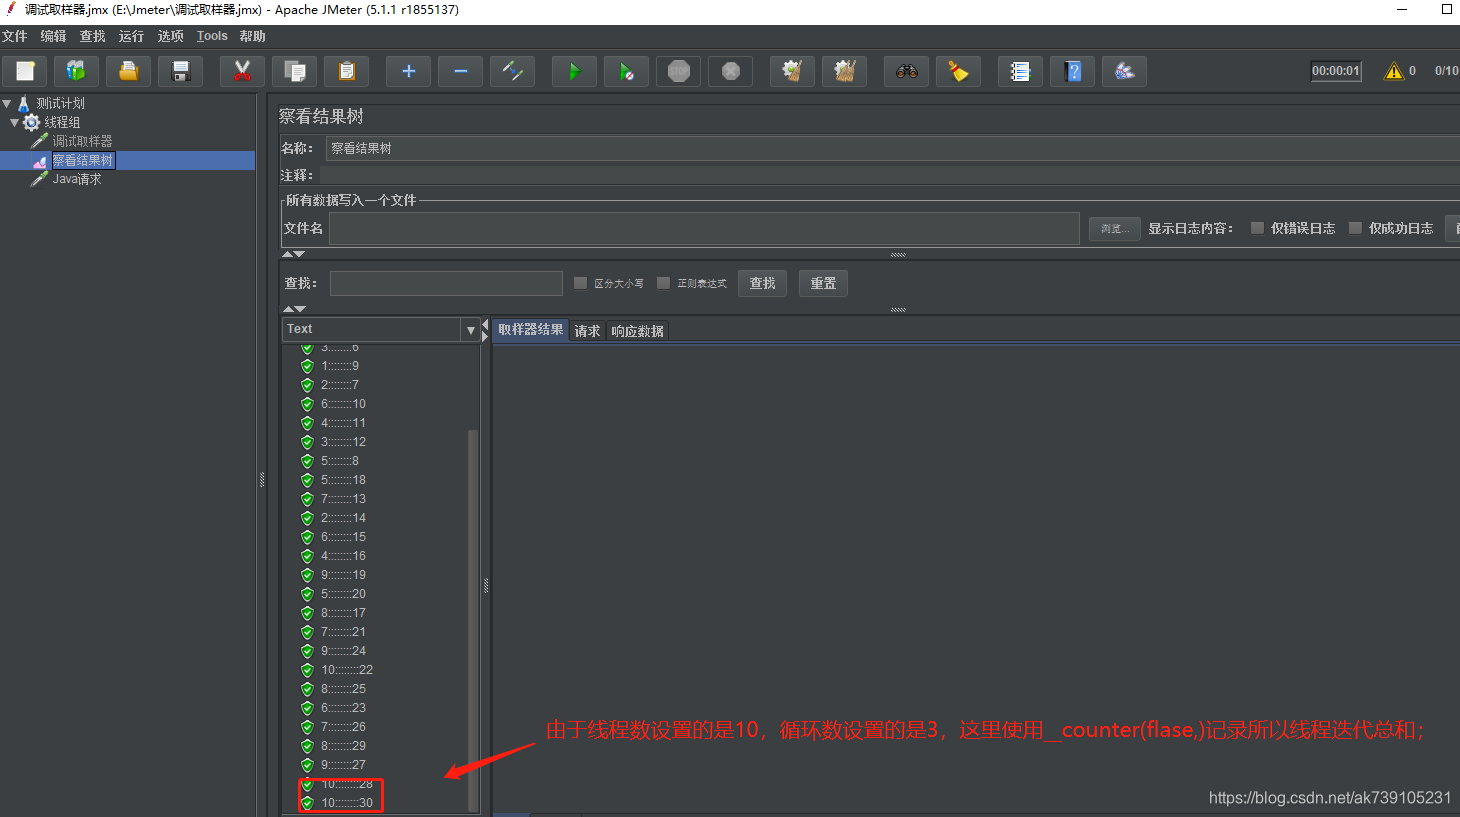1460x817 pixels.
Task: Collapse file panel with arrows above 查找
Action: click(x=293, y=254)
